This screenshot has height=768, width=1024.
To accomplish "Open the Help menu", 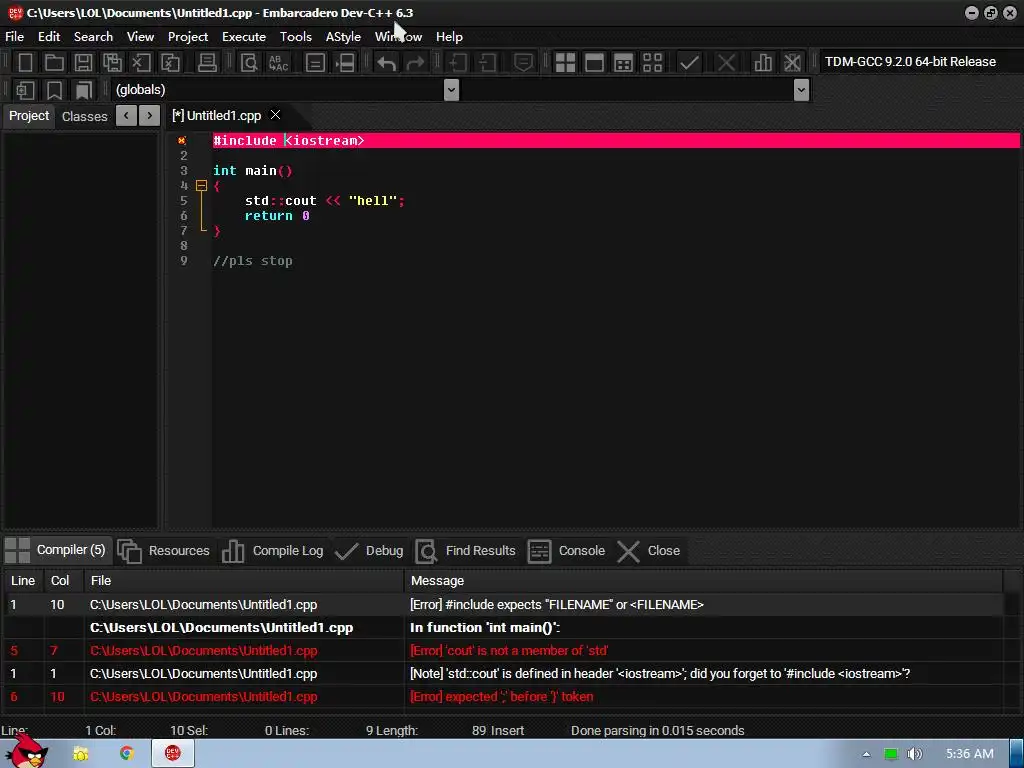I will (449, 37).
